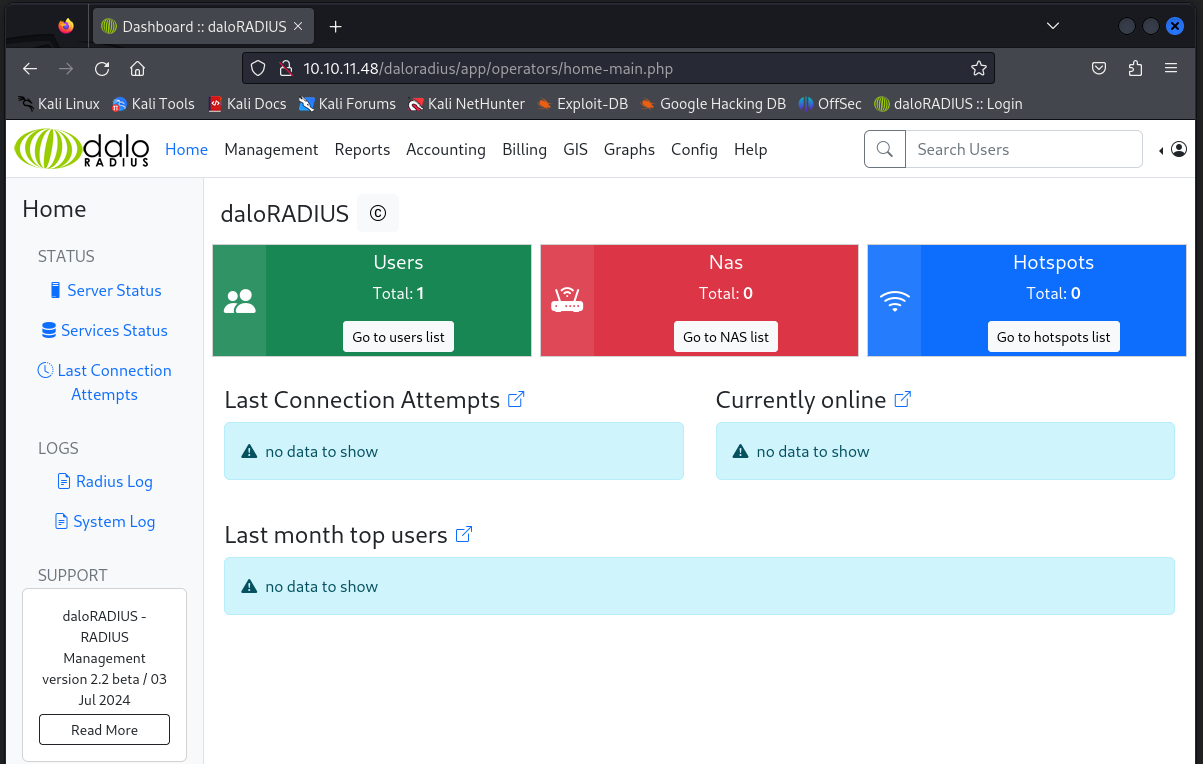Focus the Search Users field

click(1022, 149)
